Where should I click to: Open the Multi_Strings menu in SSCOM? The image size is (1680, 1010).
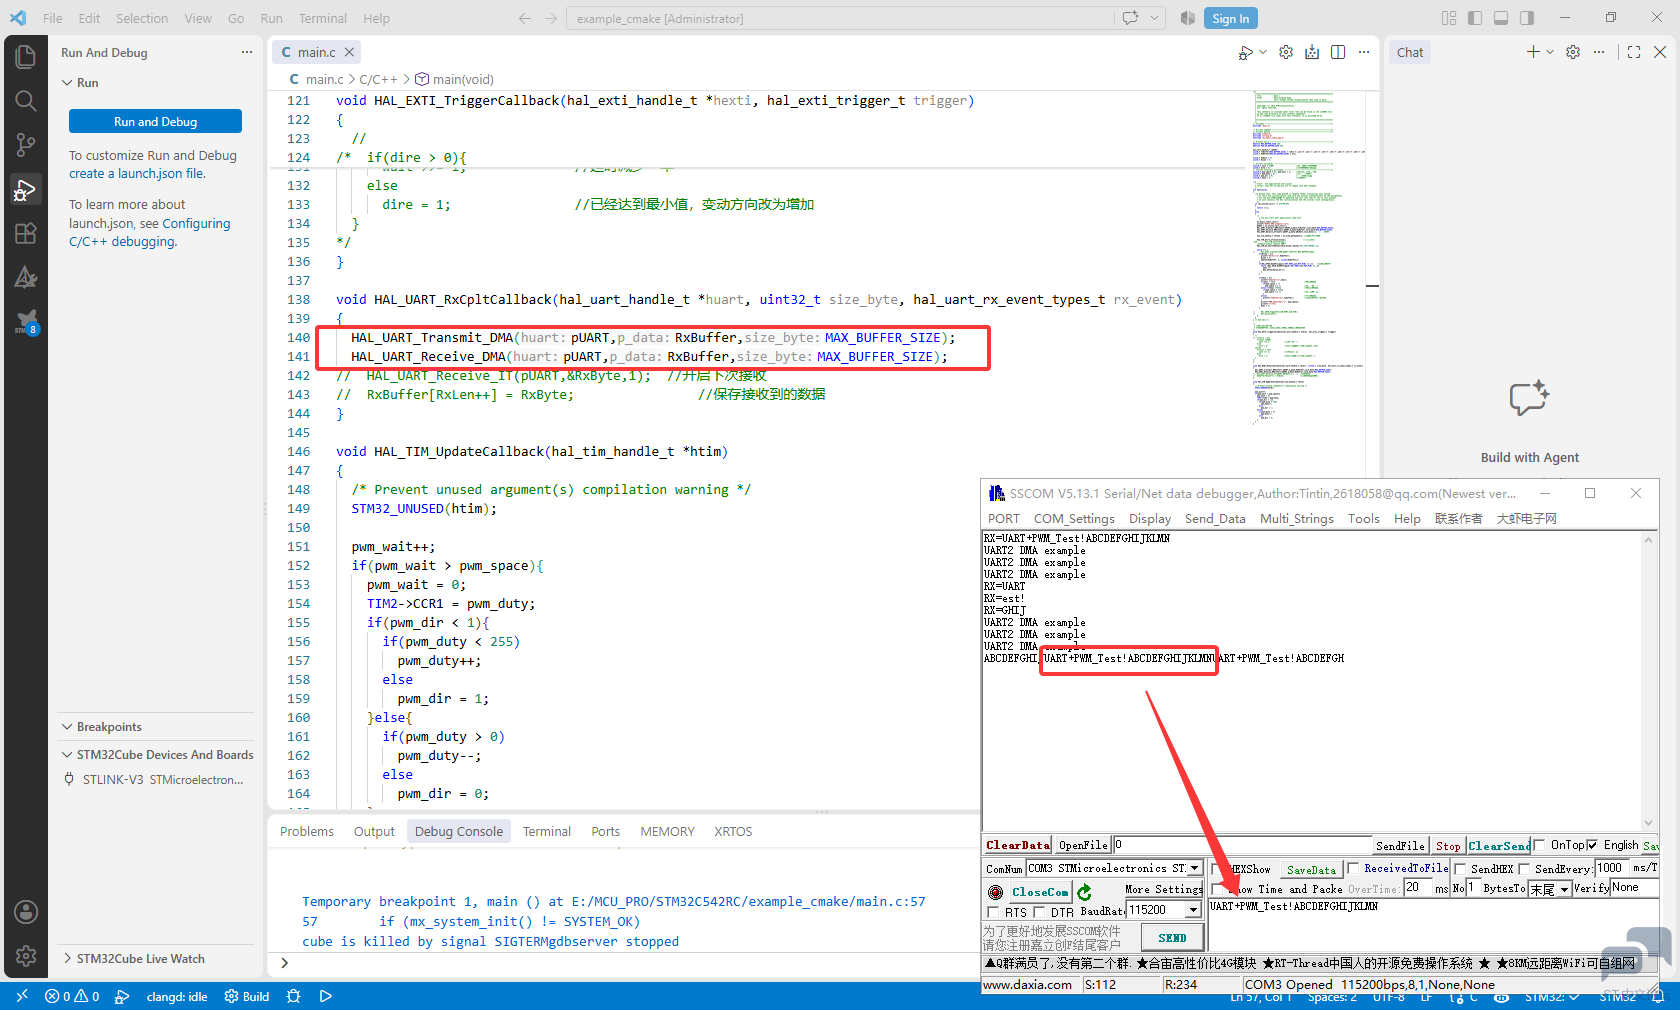click(1297, 518)
